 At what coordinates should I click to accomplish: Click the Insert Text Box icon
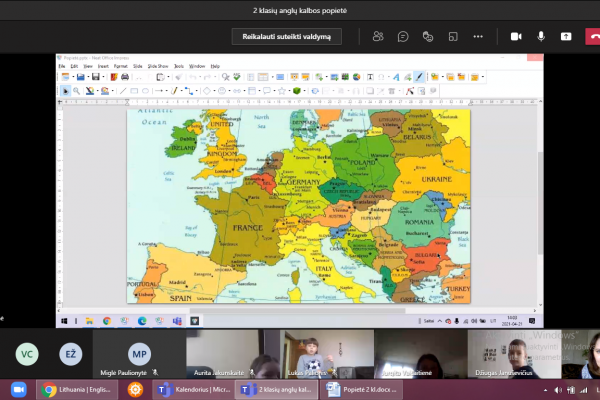370,77
